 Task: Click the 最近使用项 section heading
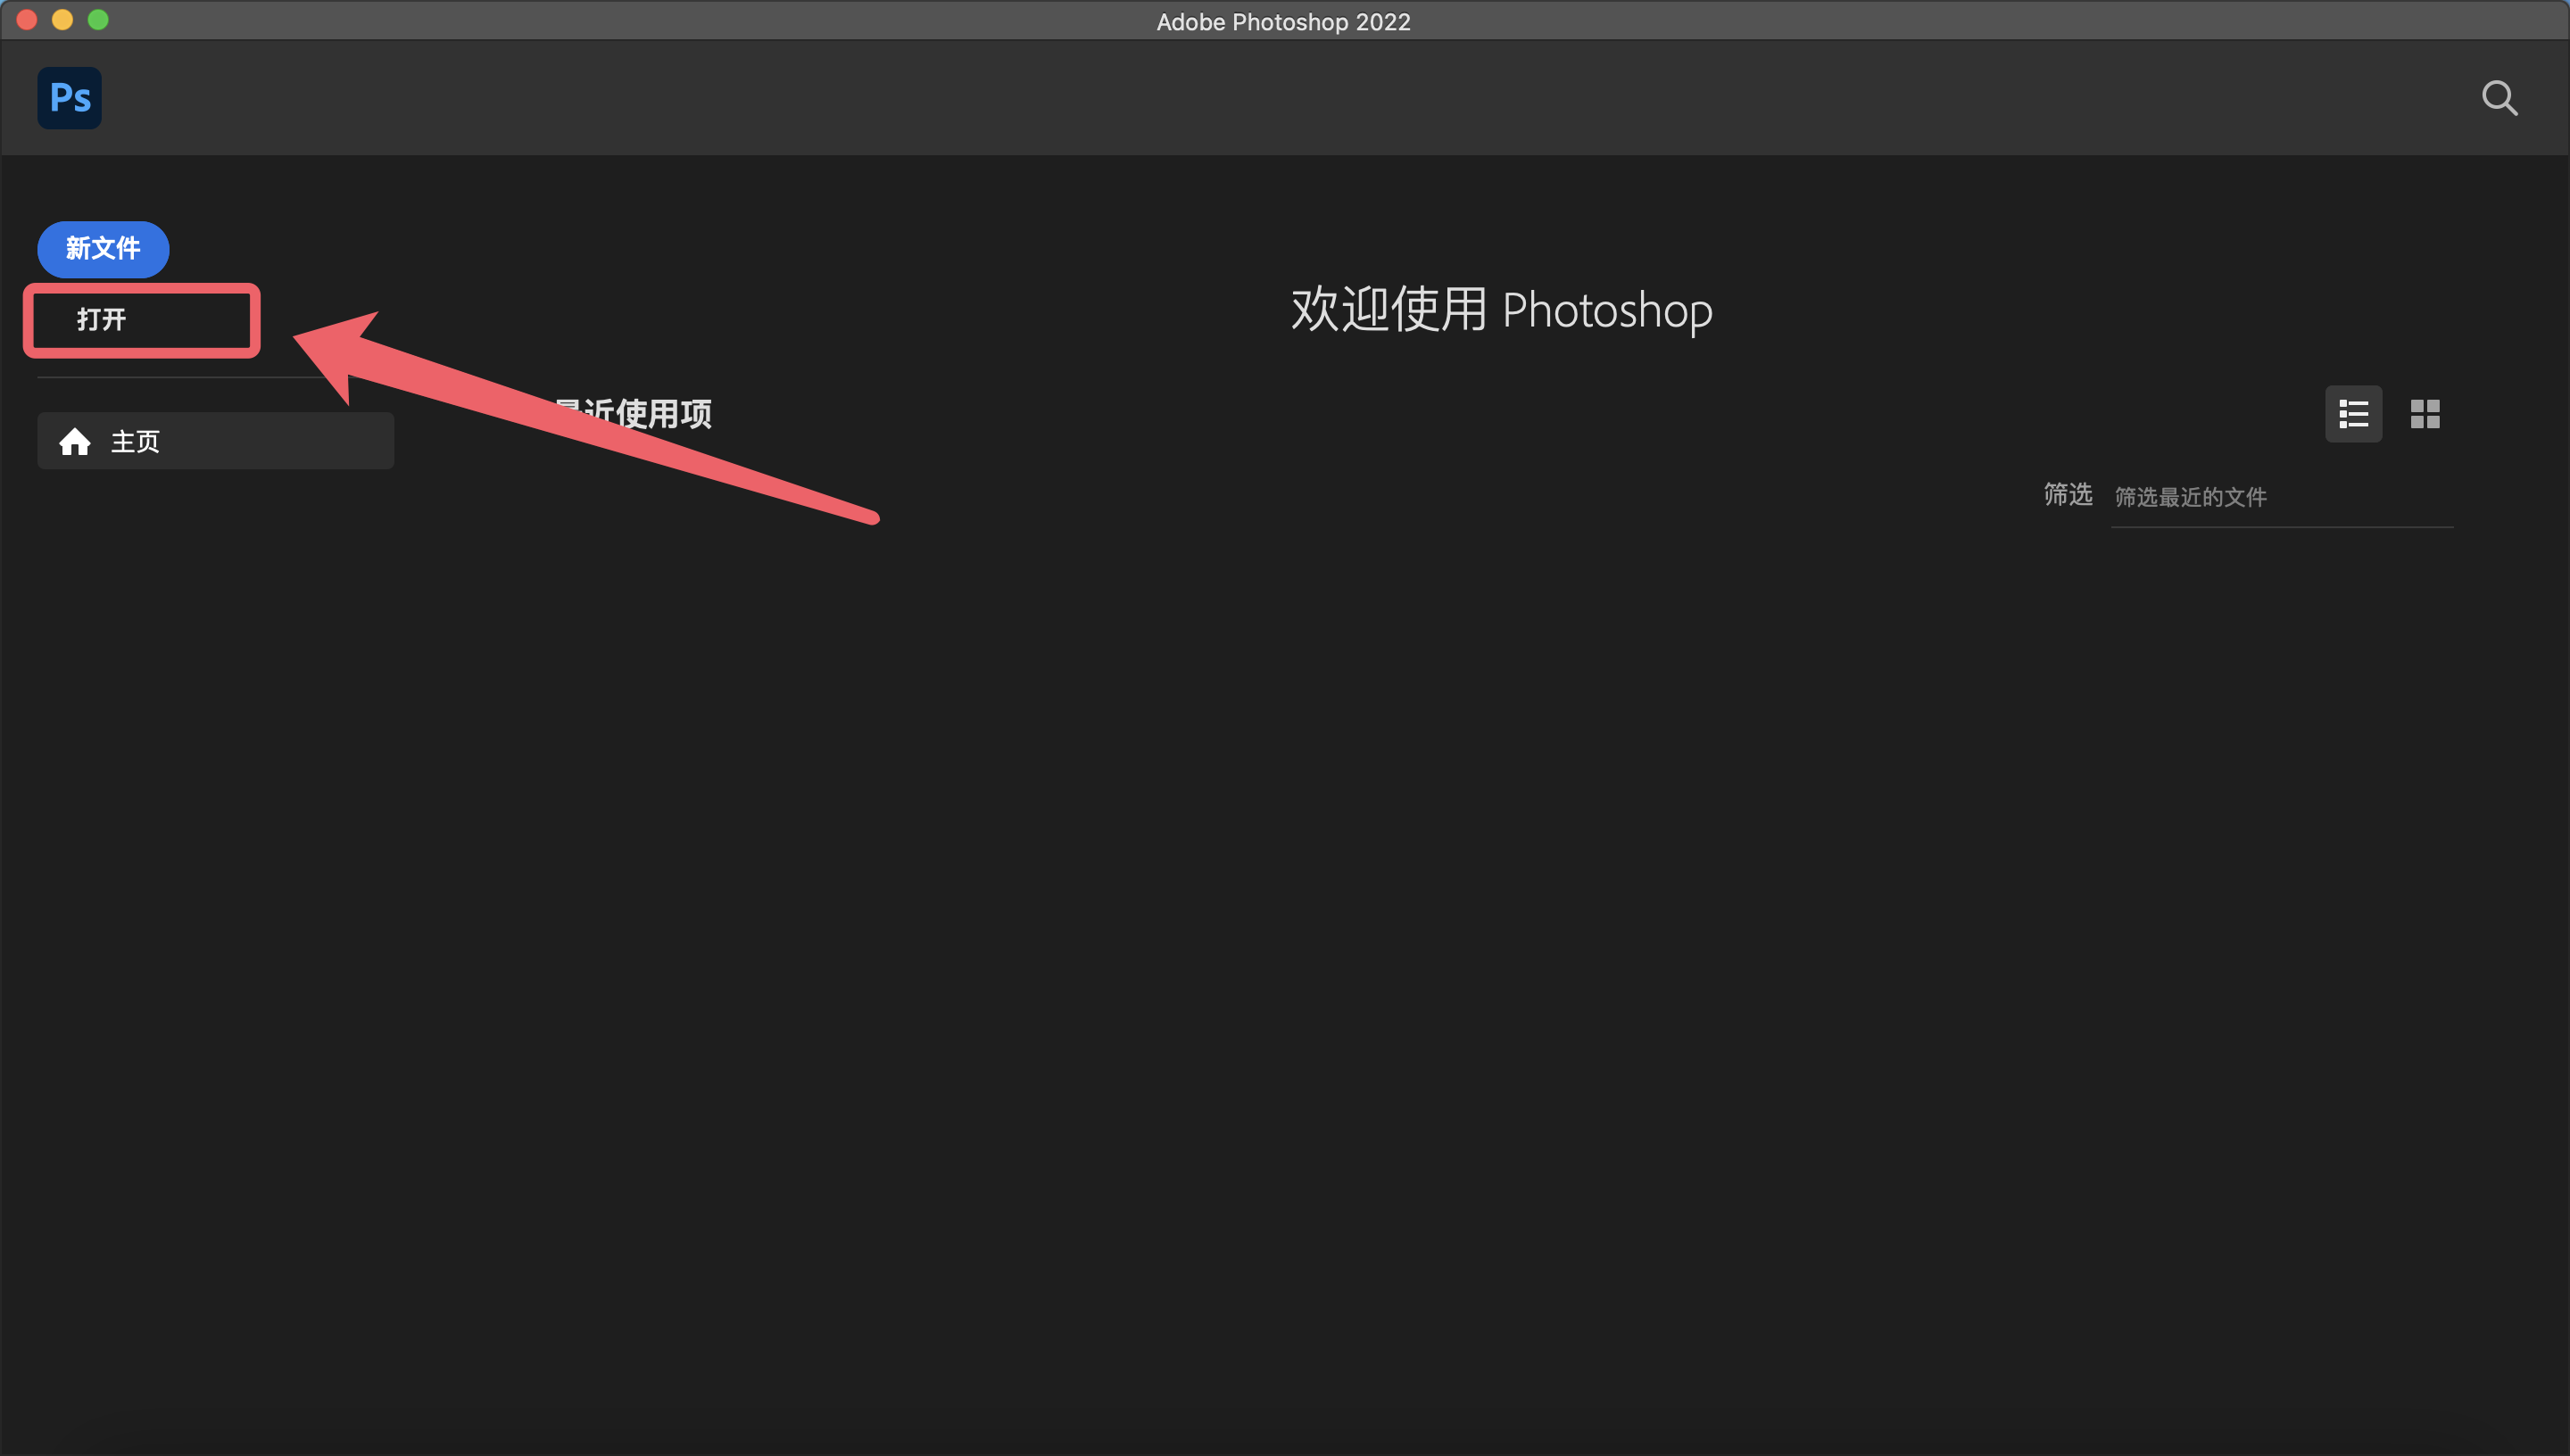tap(634, 413)
